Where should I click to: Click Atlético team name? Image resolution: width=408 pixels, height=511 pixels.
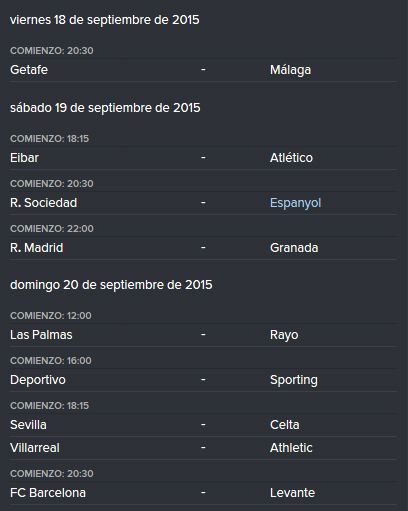[x=291, y=158]
